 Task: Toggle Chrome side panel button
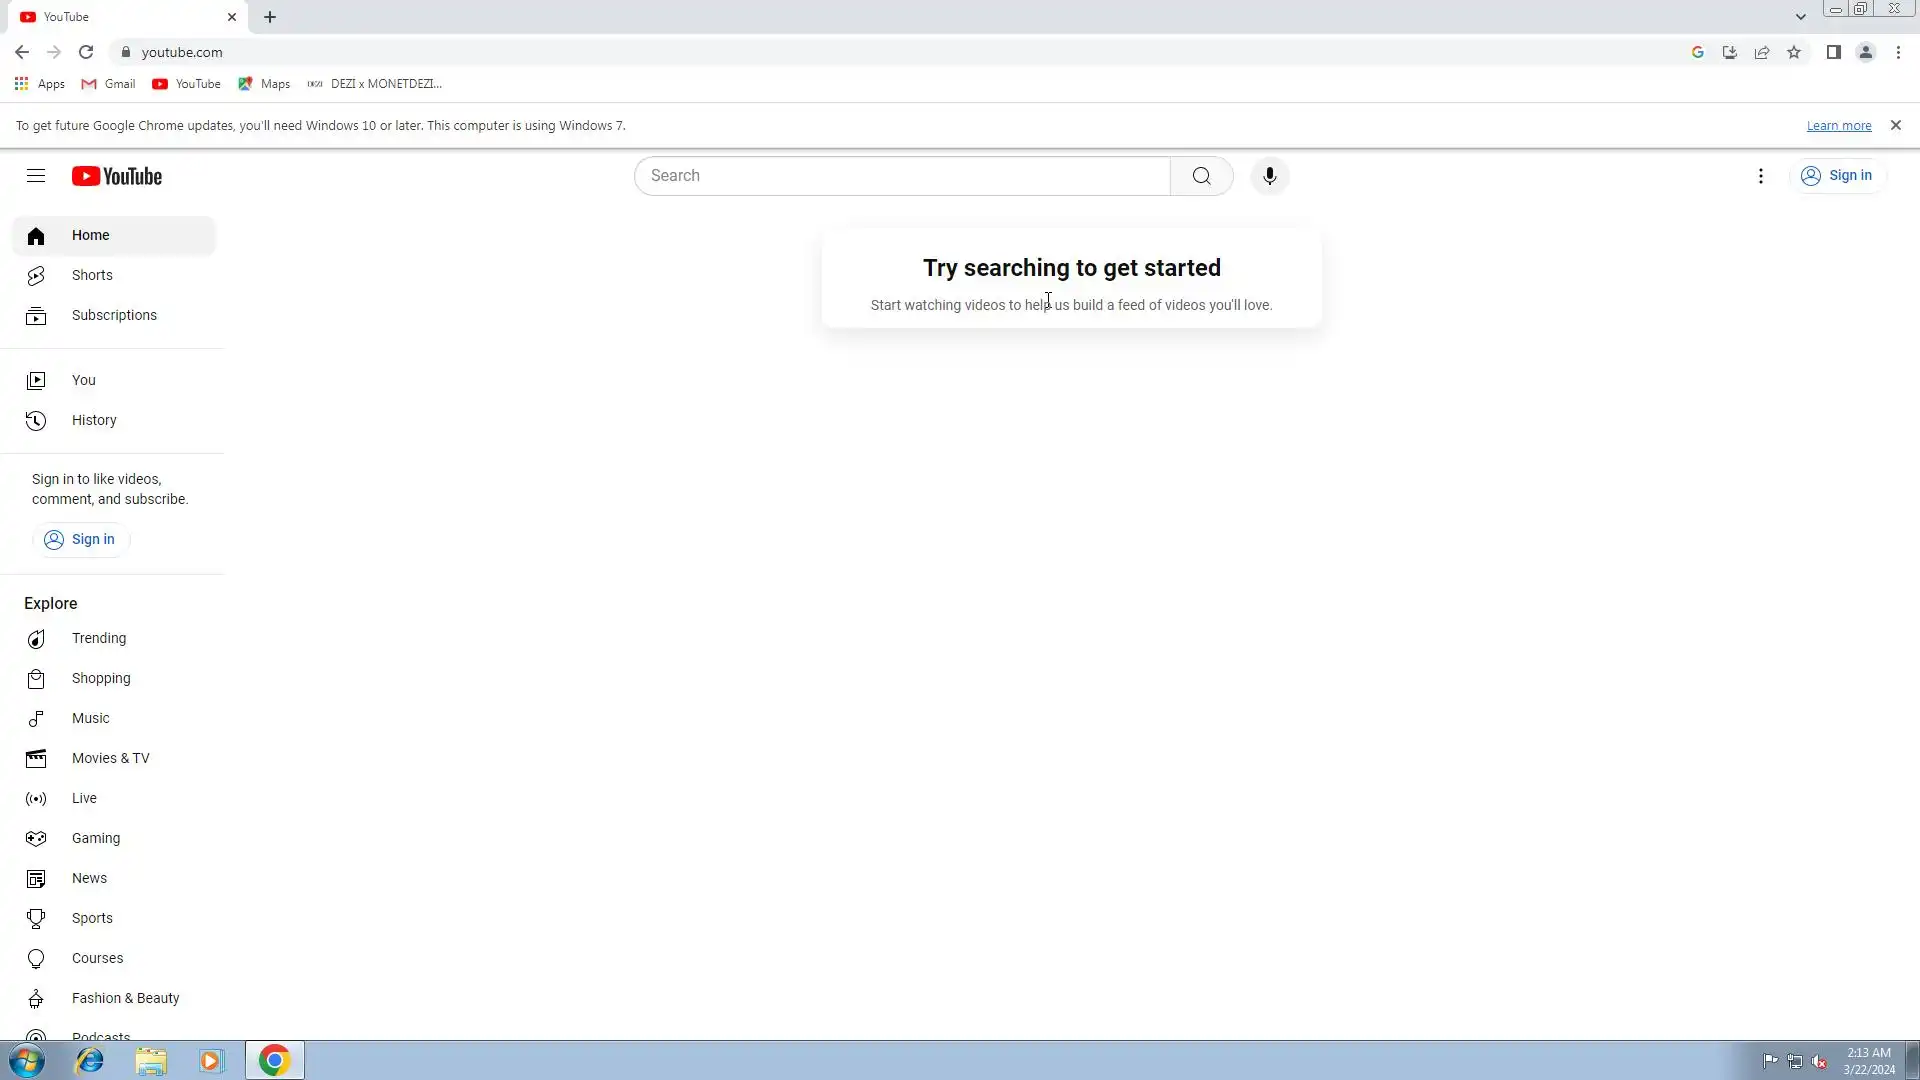(1833, 52)
